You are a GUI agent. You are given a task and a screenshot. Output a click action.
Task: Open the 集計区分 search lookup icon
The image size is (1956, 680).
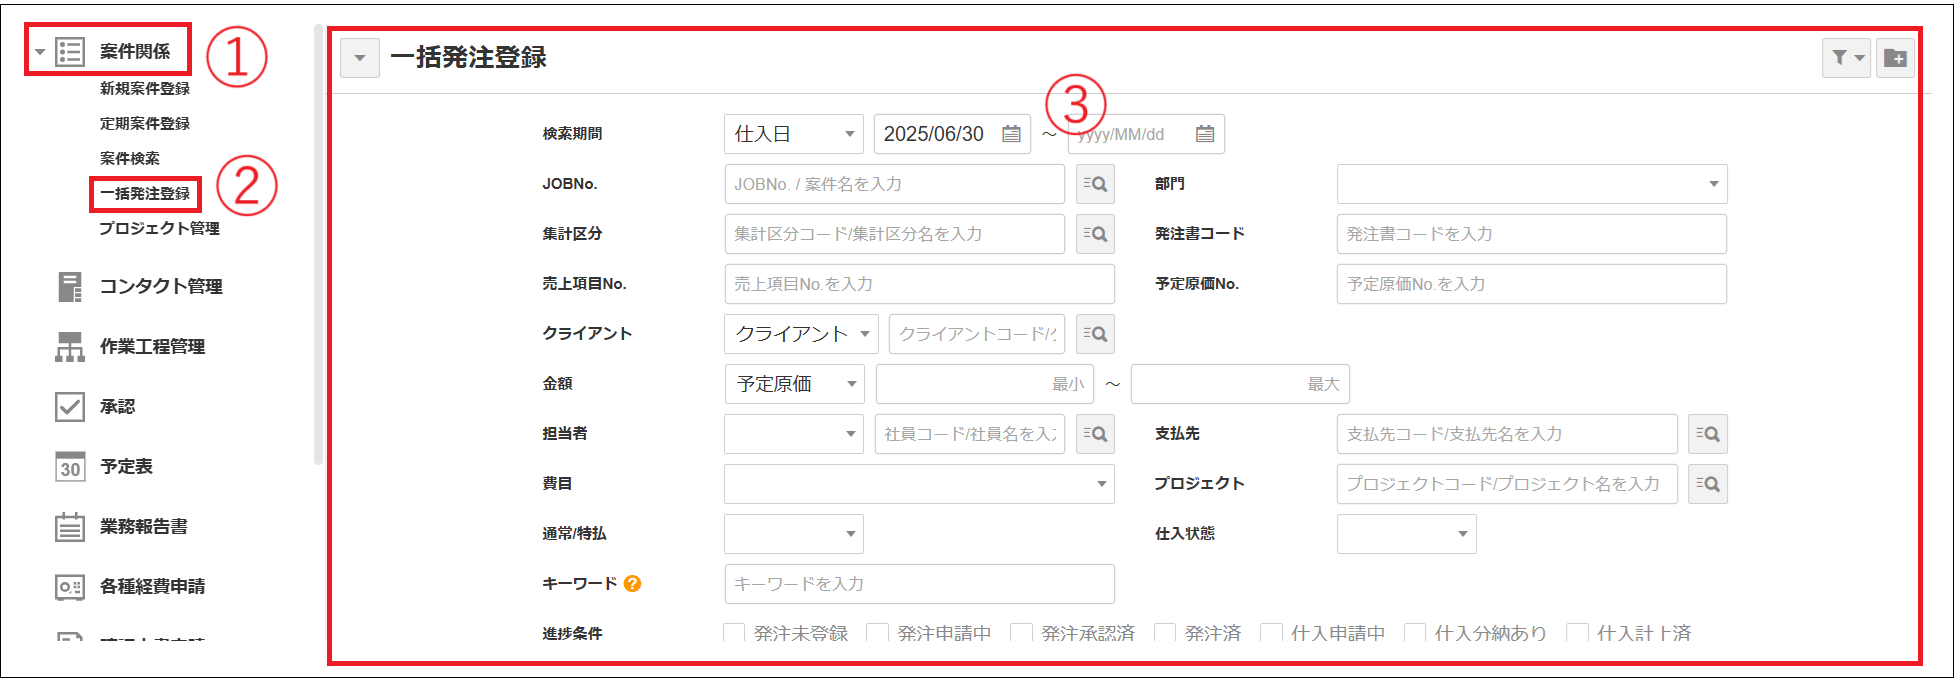pyautogui.click(x=1095, y=234)
